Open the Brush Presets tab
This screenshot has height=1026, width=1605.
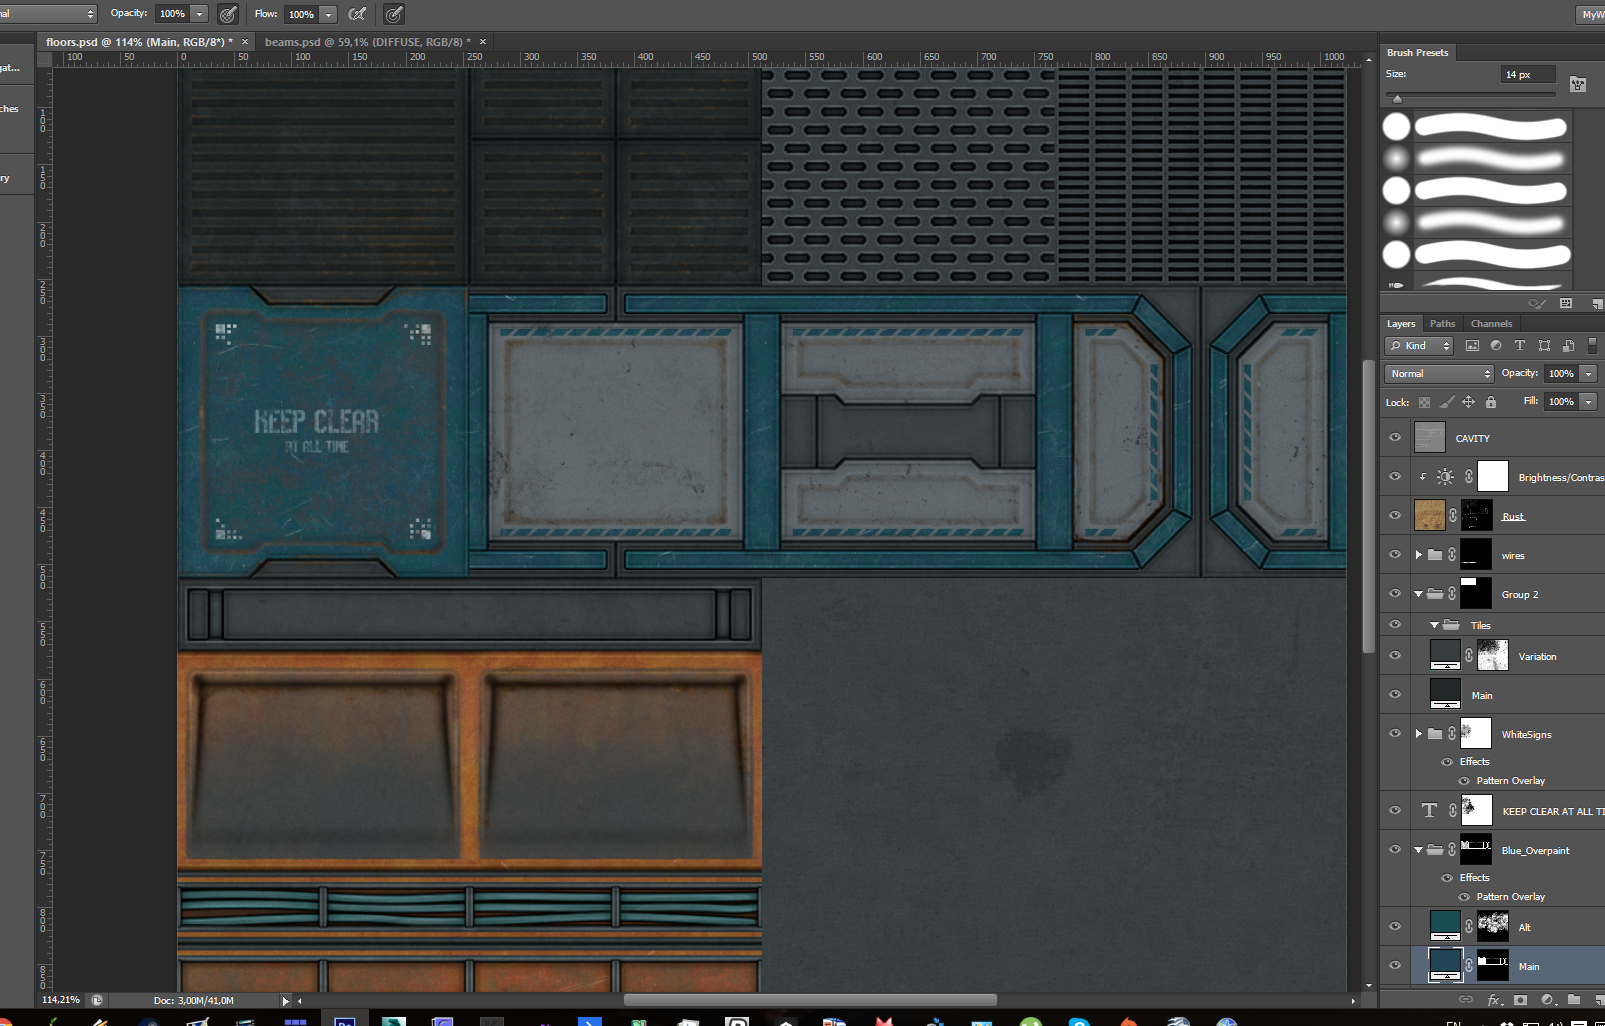[x=1417, y=53]
